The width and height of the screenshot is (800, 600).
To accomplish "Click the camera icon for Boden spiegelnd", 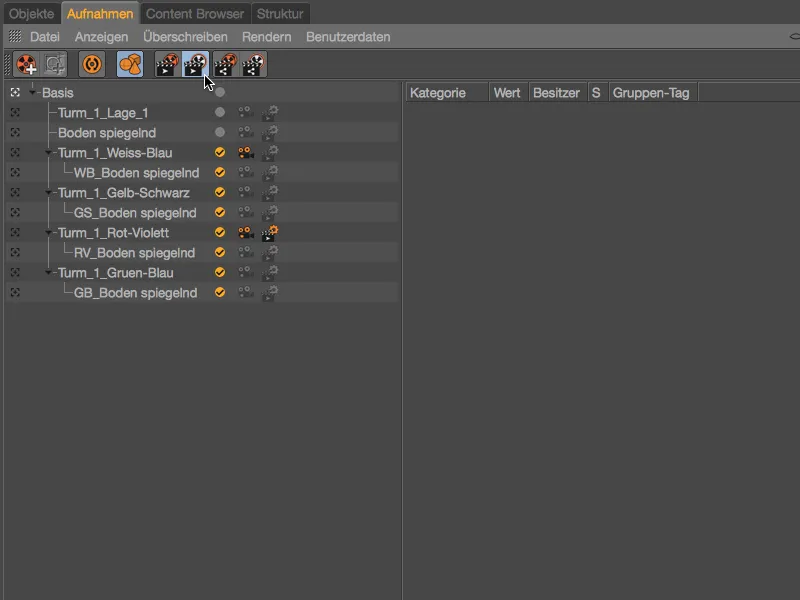I will point(245,133).
